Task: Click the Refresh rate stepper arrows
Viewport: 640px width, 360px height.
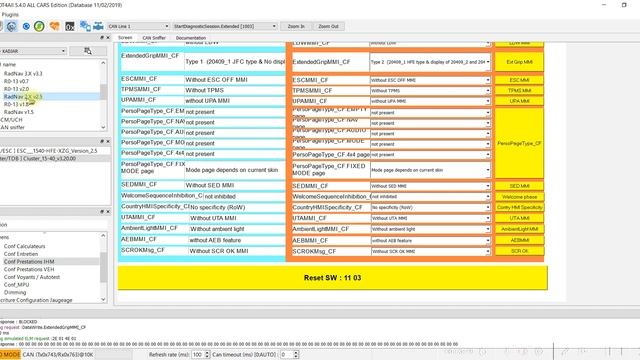Action: coord(207,355)
